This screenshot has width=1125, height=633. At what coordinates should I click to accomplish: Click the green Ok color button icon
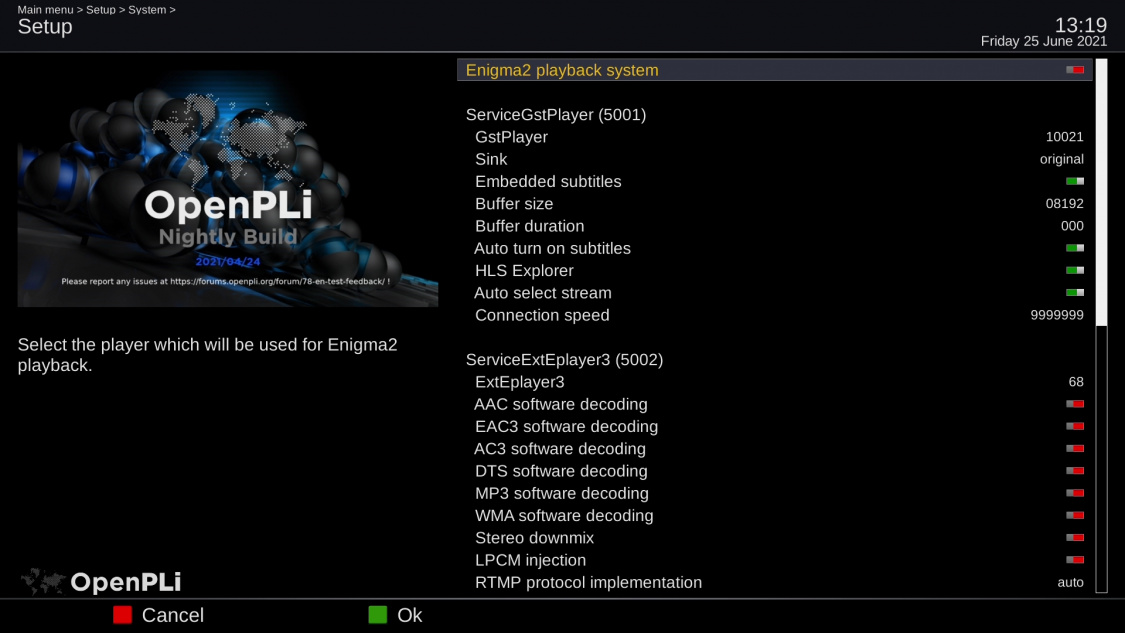377,615
